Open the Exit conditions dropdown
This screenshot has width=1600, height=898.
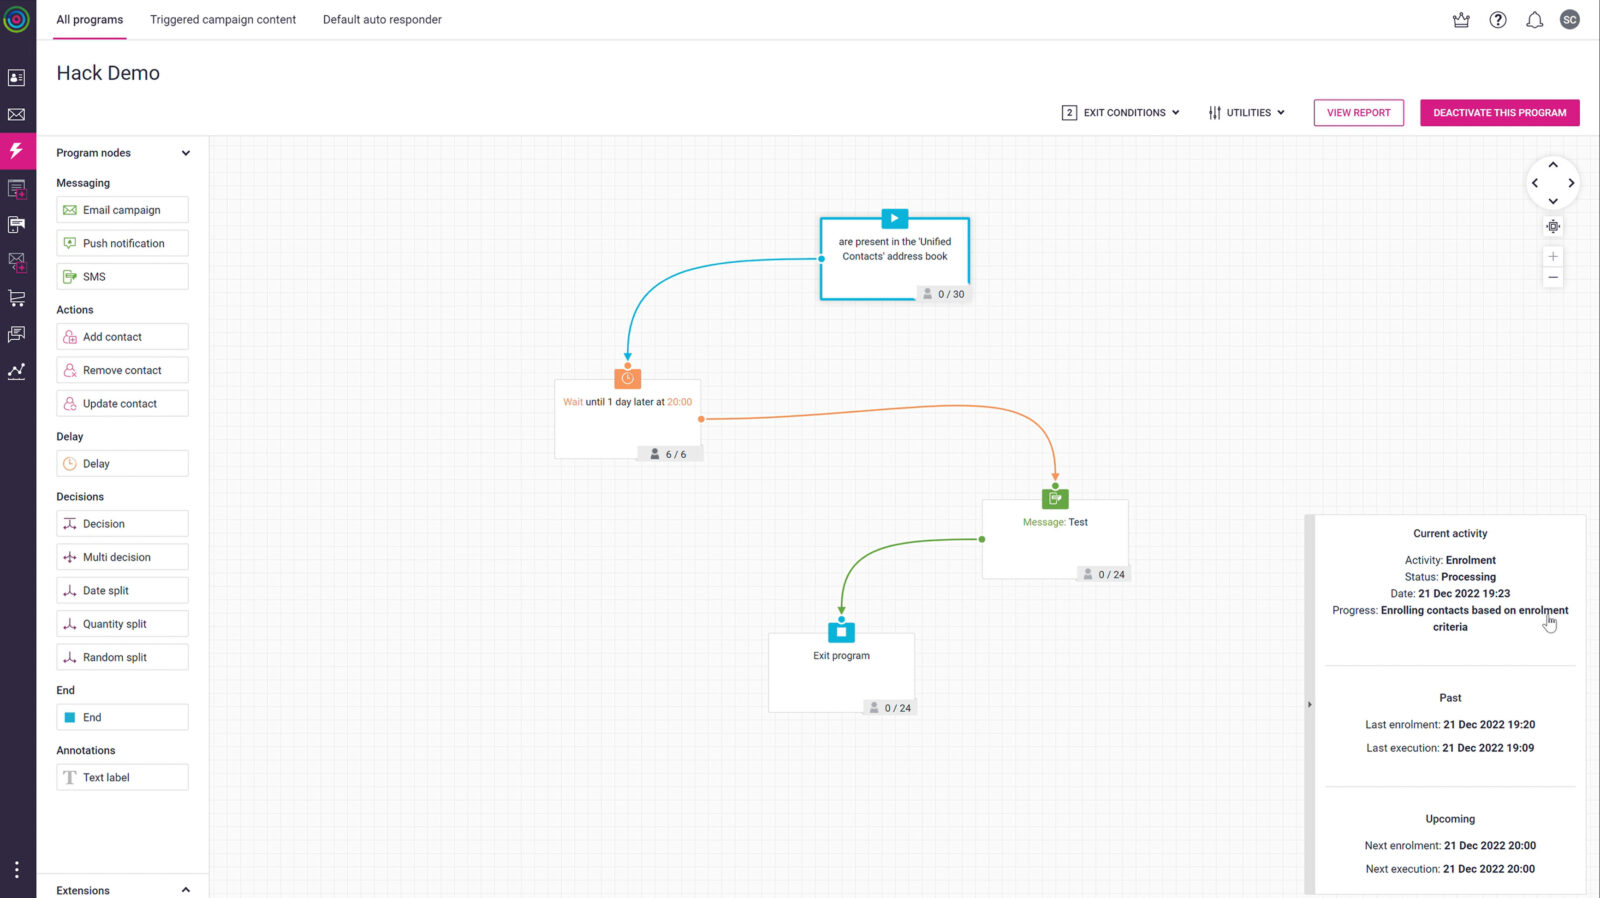[x=1121, y=113]
